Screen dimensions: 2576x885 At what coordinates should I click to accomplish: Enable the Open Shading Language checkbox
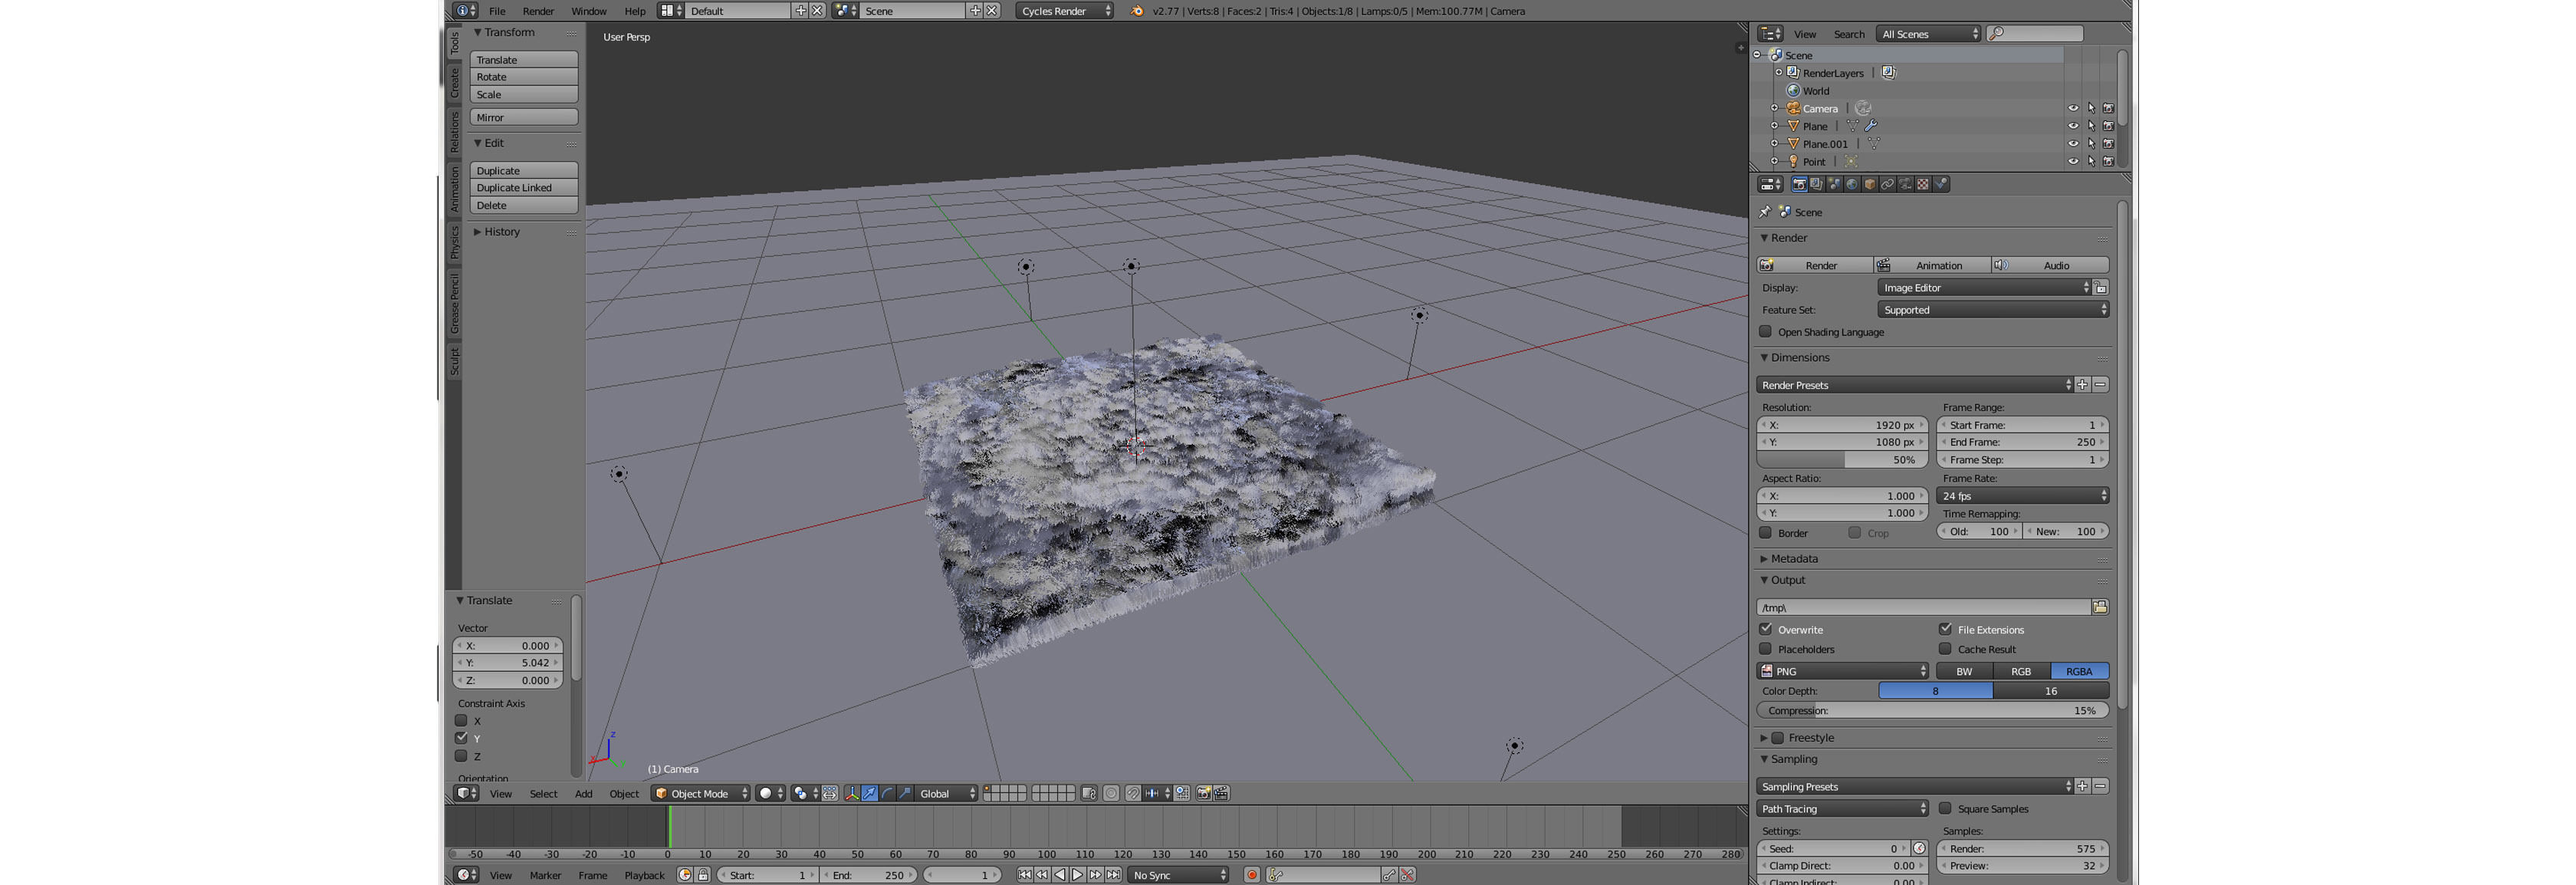[1766, 332]
